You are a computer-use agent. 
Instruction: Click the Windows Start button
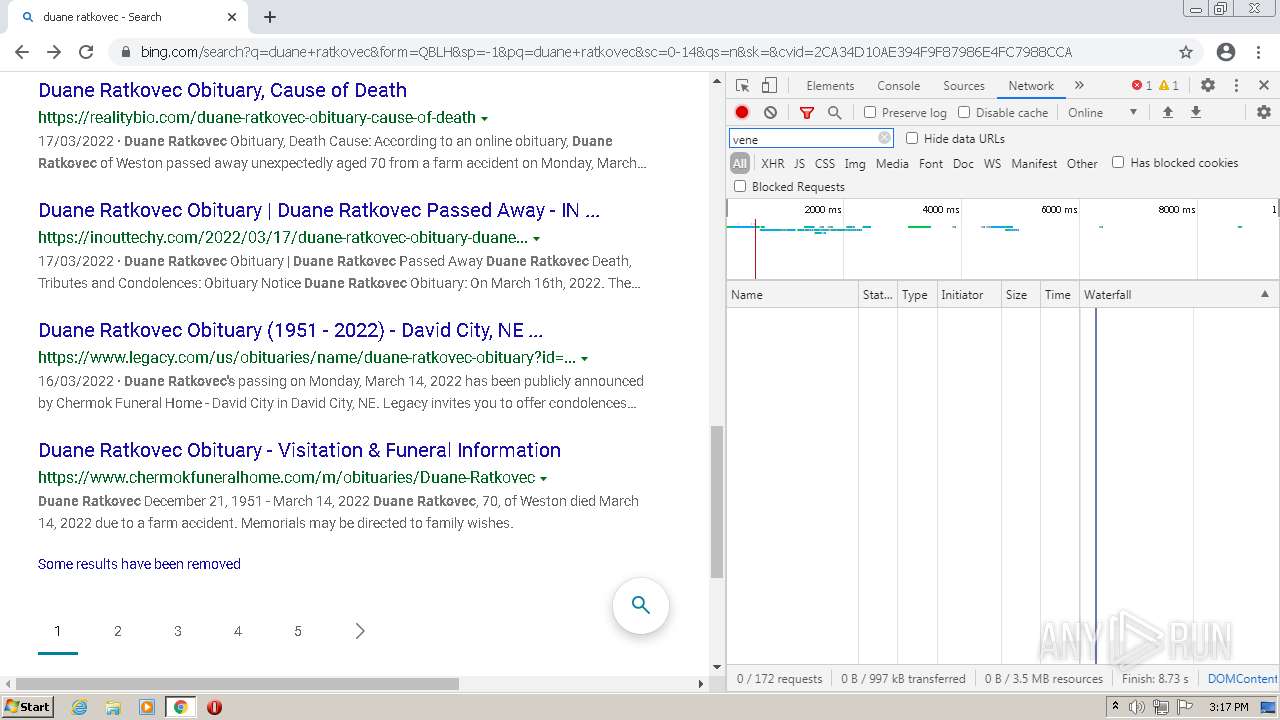pos(27,707)
